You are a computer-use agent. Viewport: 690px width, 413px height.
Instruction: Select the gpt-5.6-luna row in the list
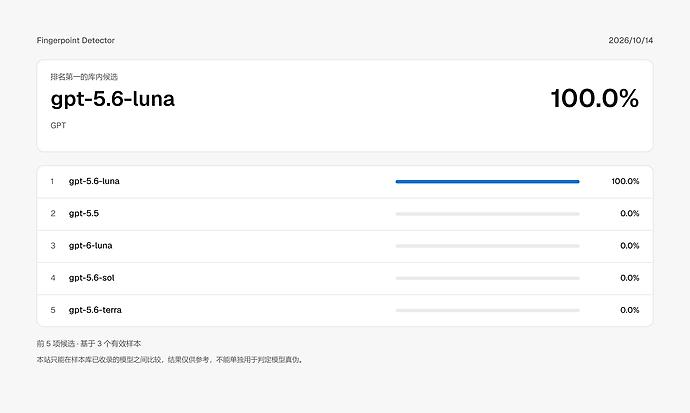tap(345, 182)
